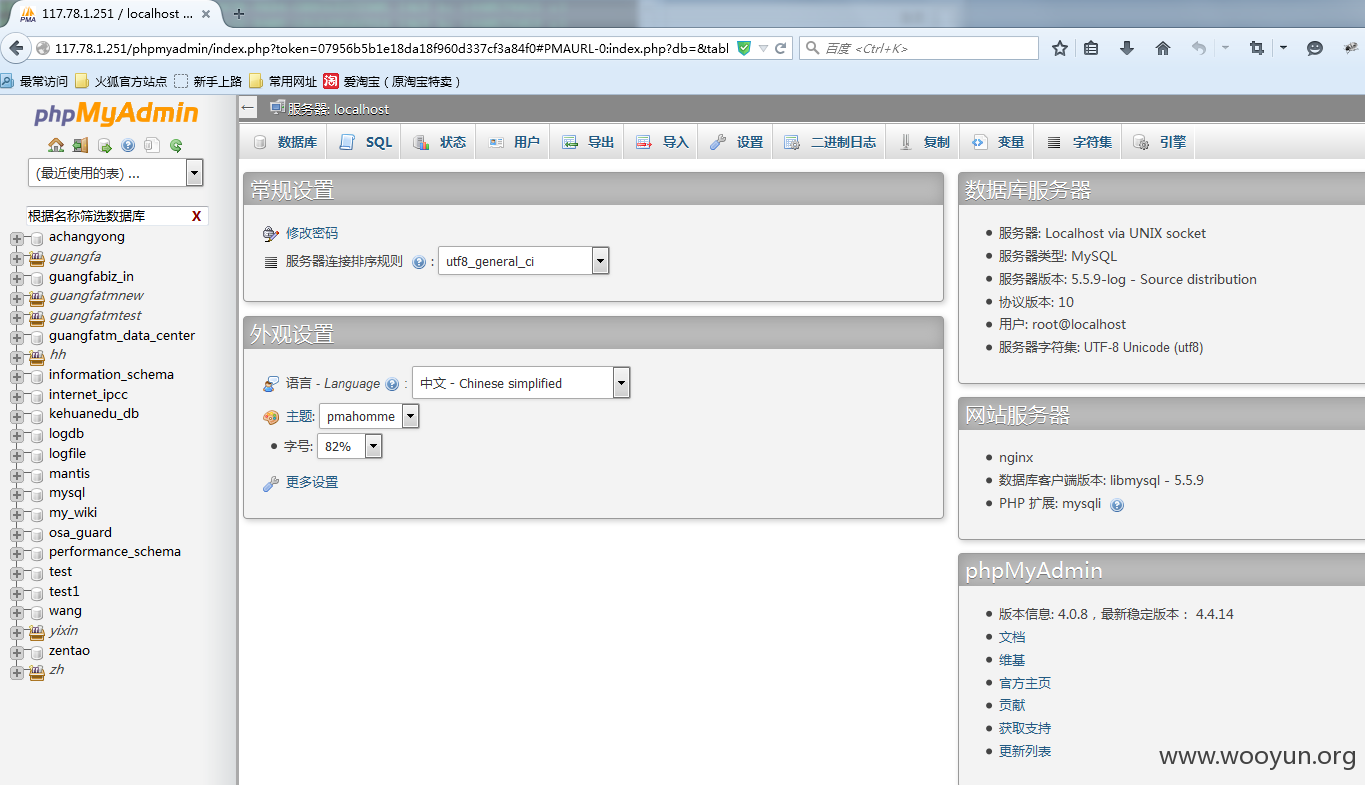Click the 更新列表 link
This screenshot has height=785, width=1365.
point(1025,751)
